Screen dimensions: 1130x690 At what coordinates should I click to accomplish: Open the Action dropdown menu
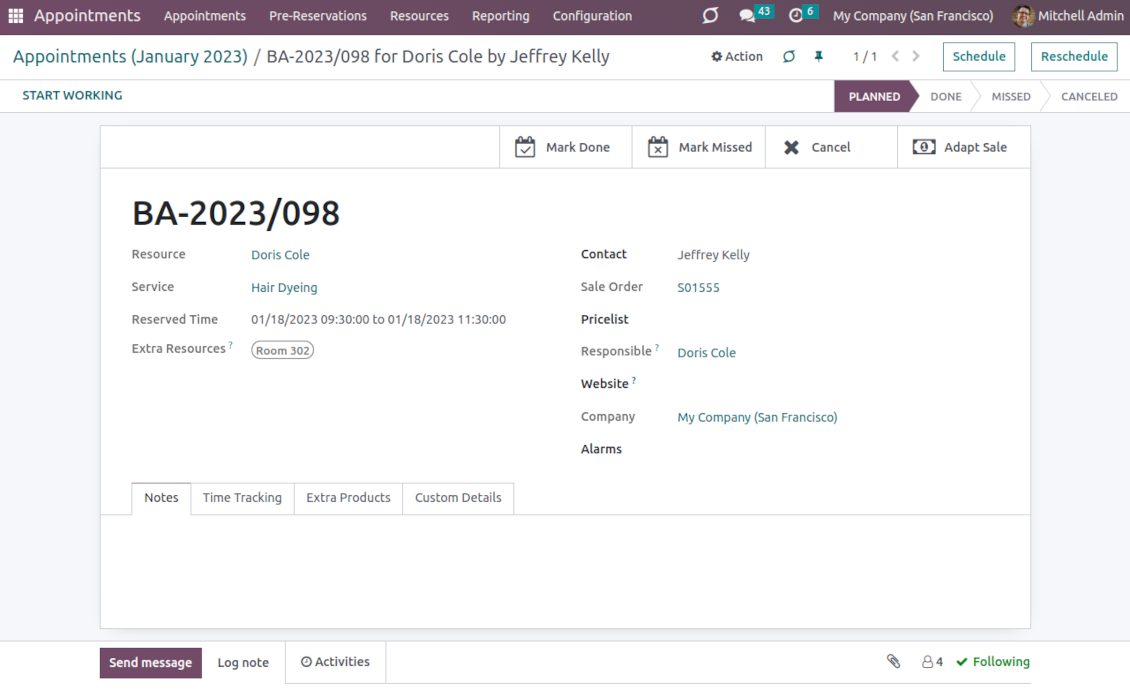click(x=737, y=57)
